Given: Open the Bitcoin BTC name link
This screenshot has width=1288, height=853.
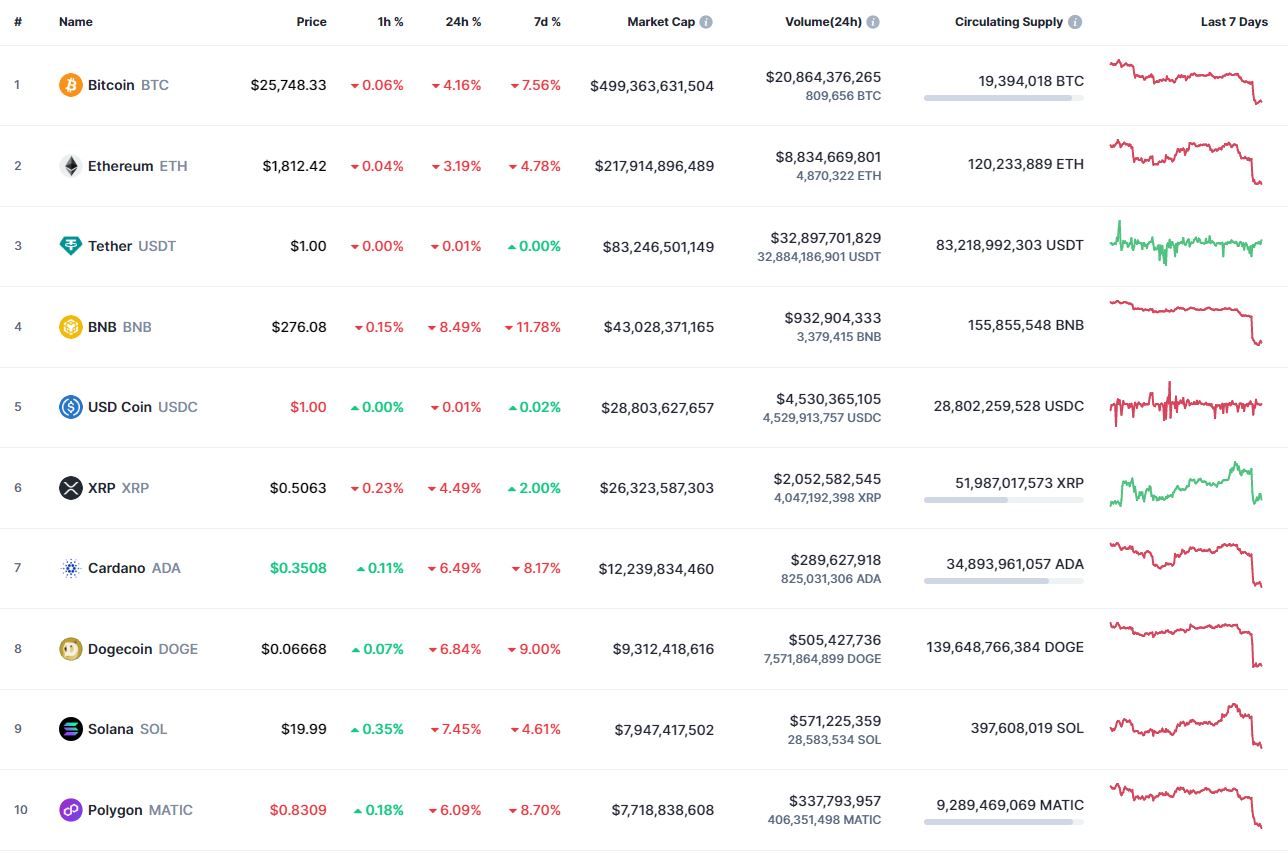Looking at the screenshot, I should (x=128, y=85).
